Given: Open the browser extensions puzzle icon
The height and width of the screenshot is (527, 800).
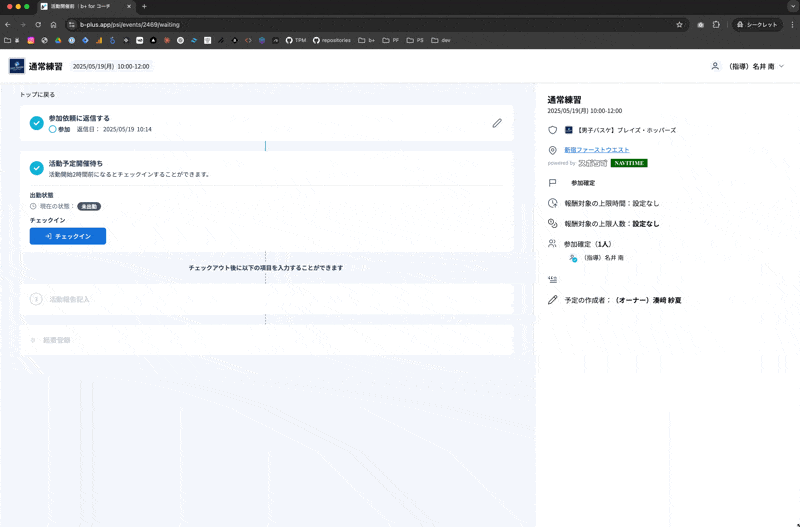Looking at the screenshot, I should tap(716, 24).
